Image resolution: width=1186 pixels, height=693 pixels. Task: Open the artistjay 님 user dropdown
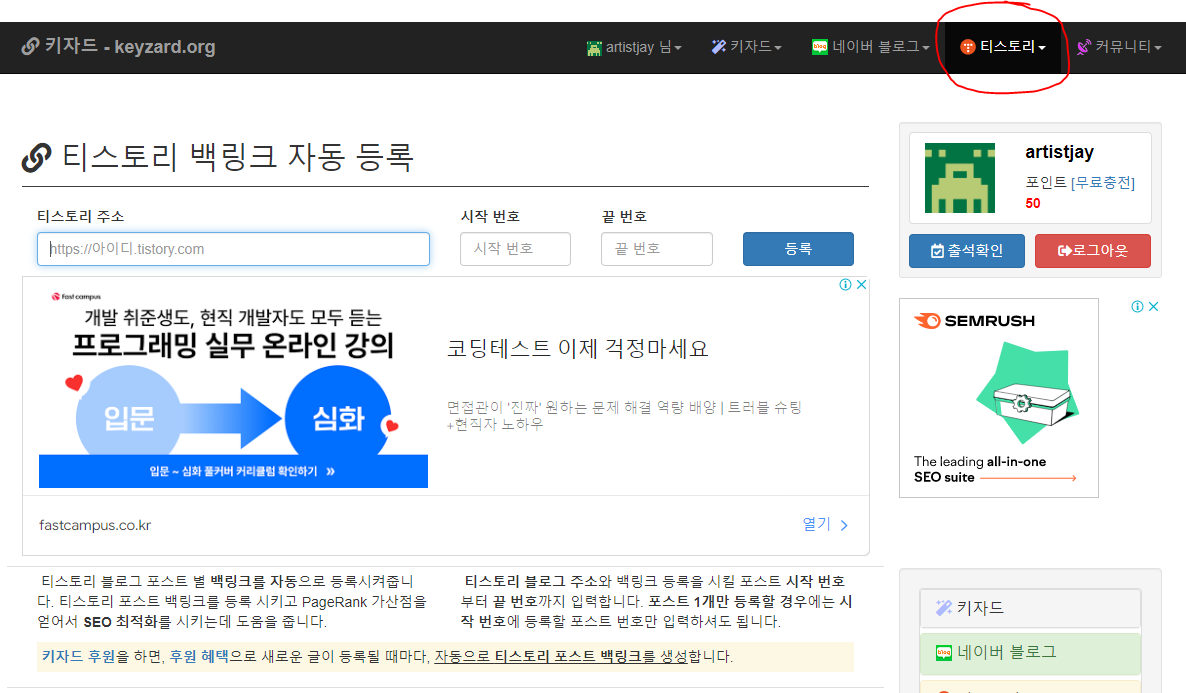634,47
